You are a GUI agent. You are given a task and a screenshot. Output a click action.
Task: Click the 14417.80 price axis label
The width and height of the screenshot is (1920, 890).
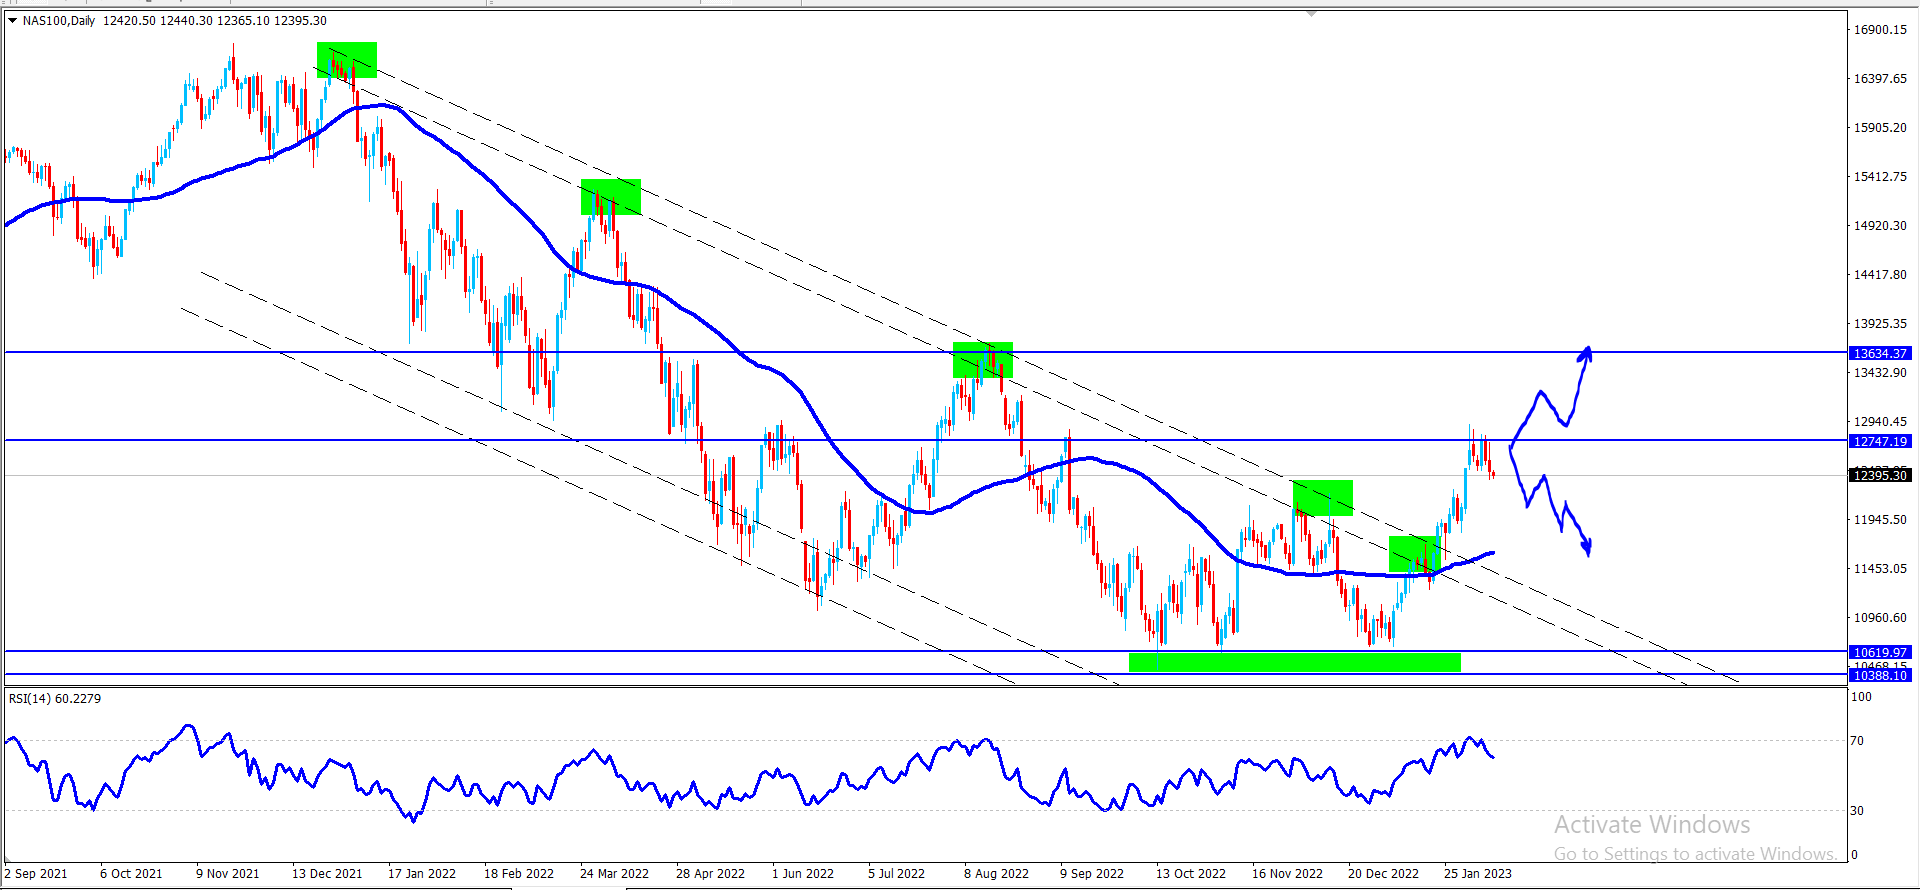point(1880,275)
